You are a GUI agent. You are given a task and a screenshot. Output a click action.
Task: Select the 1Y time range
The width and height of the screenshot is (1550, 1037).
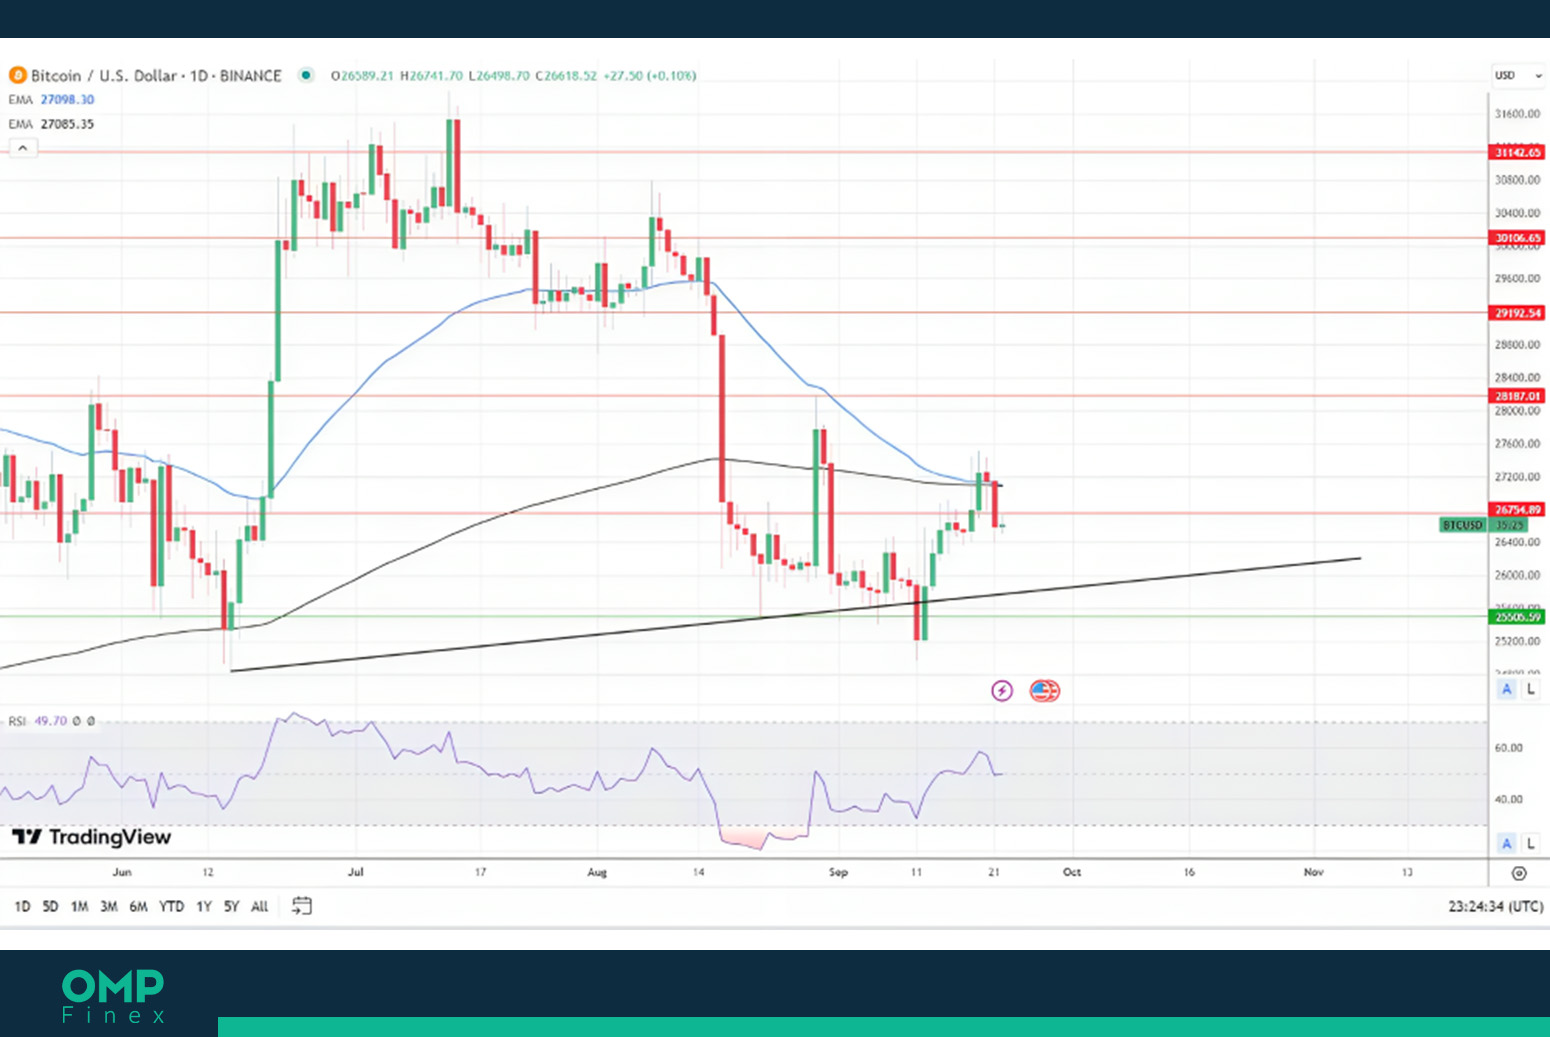coord(204,906)
